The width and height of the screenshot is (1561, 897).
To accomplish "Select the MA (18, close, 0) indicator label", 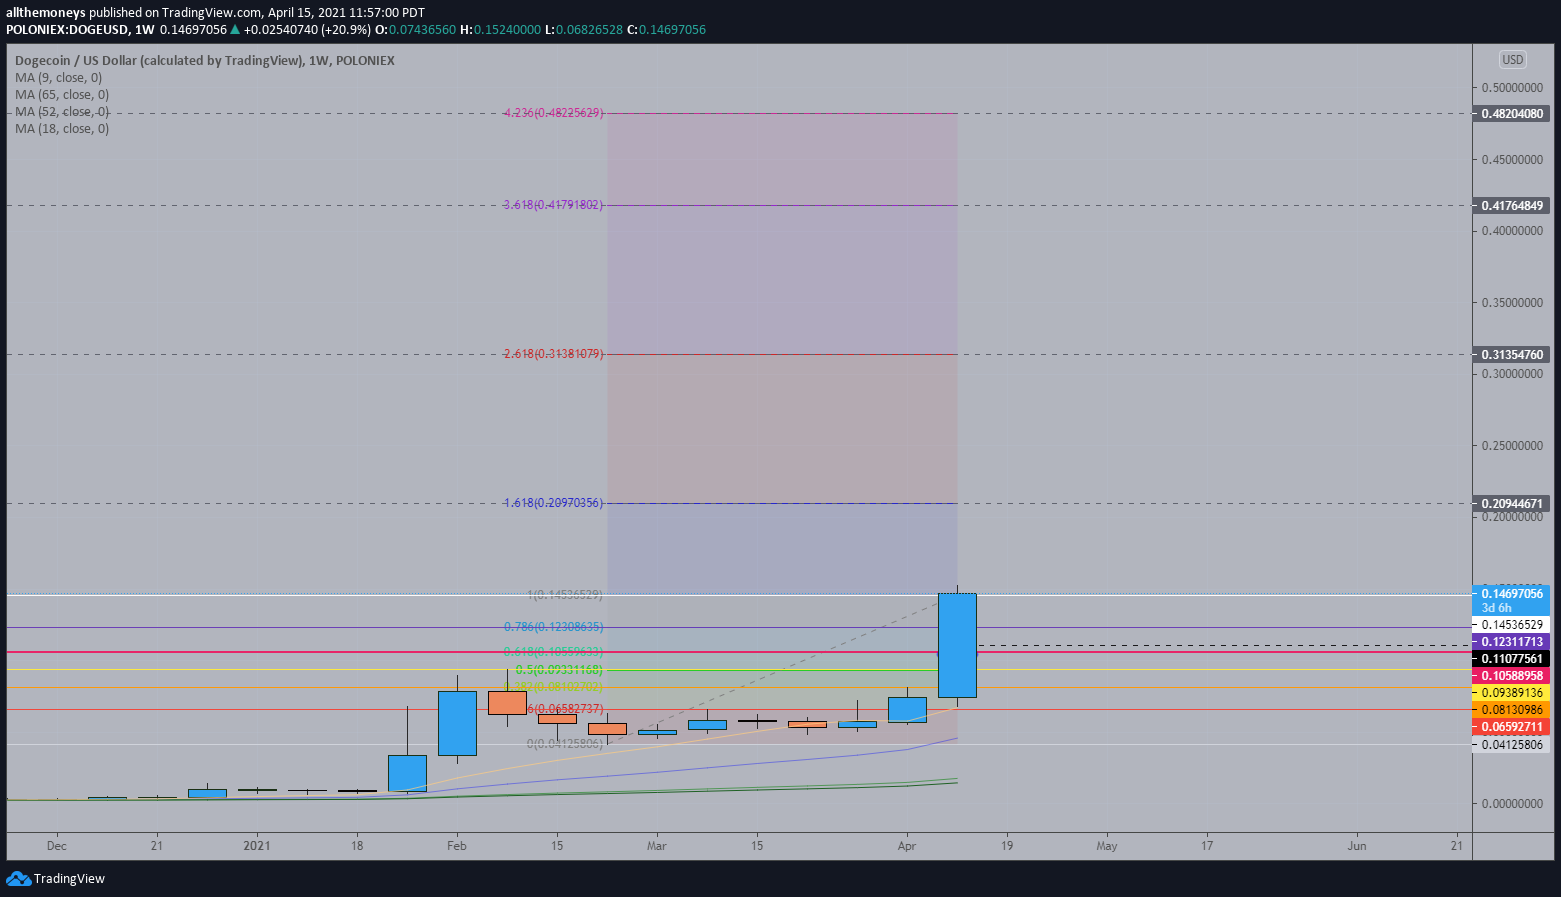I will [62, 129].
